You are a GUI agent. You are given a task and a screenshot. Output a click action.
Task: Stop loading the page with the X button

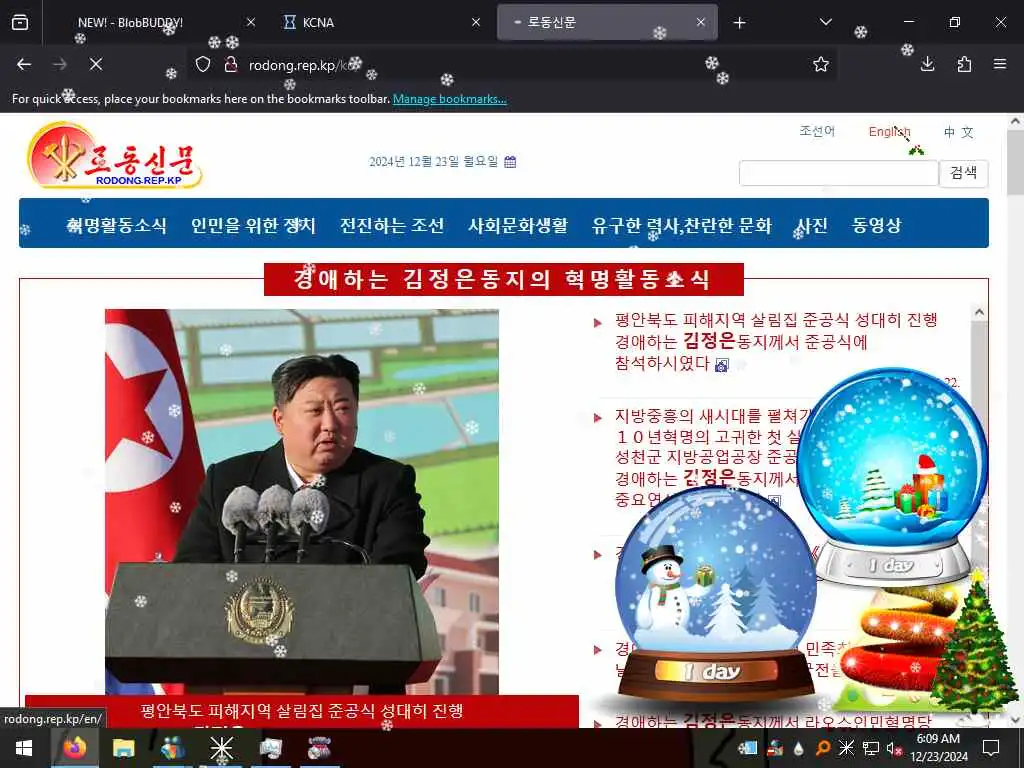[95, 64]
